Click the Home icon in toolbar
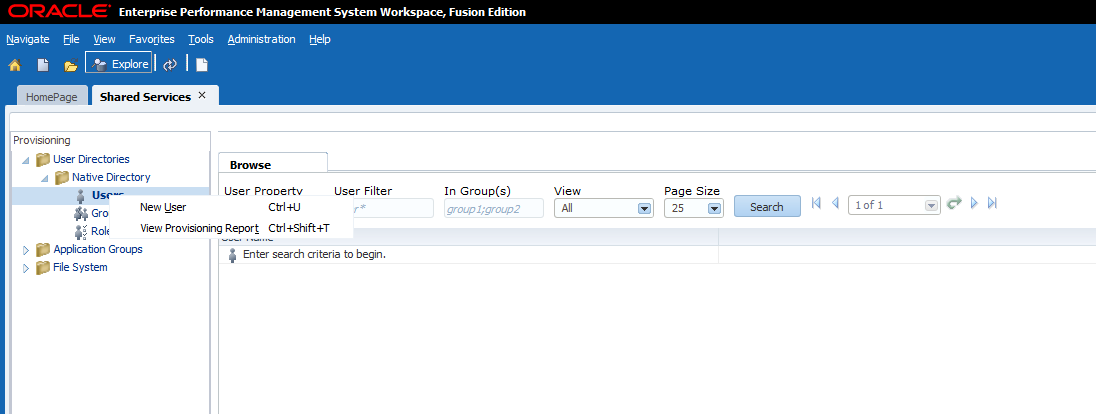This screenshot has width=1096, height=414. [x=14, y=65]
